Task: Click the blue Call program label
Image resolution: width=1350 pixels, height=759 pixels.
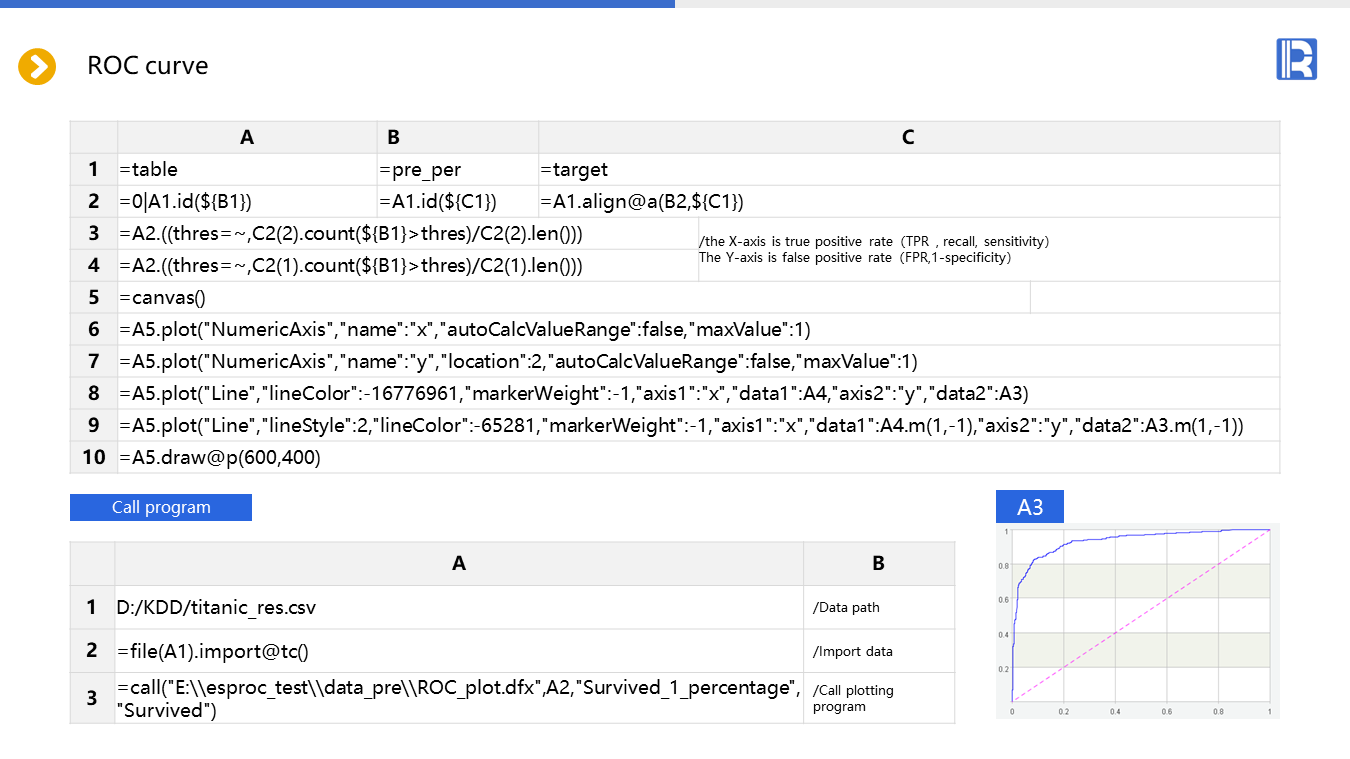Action: tap(161, 507)
